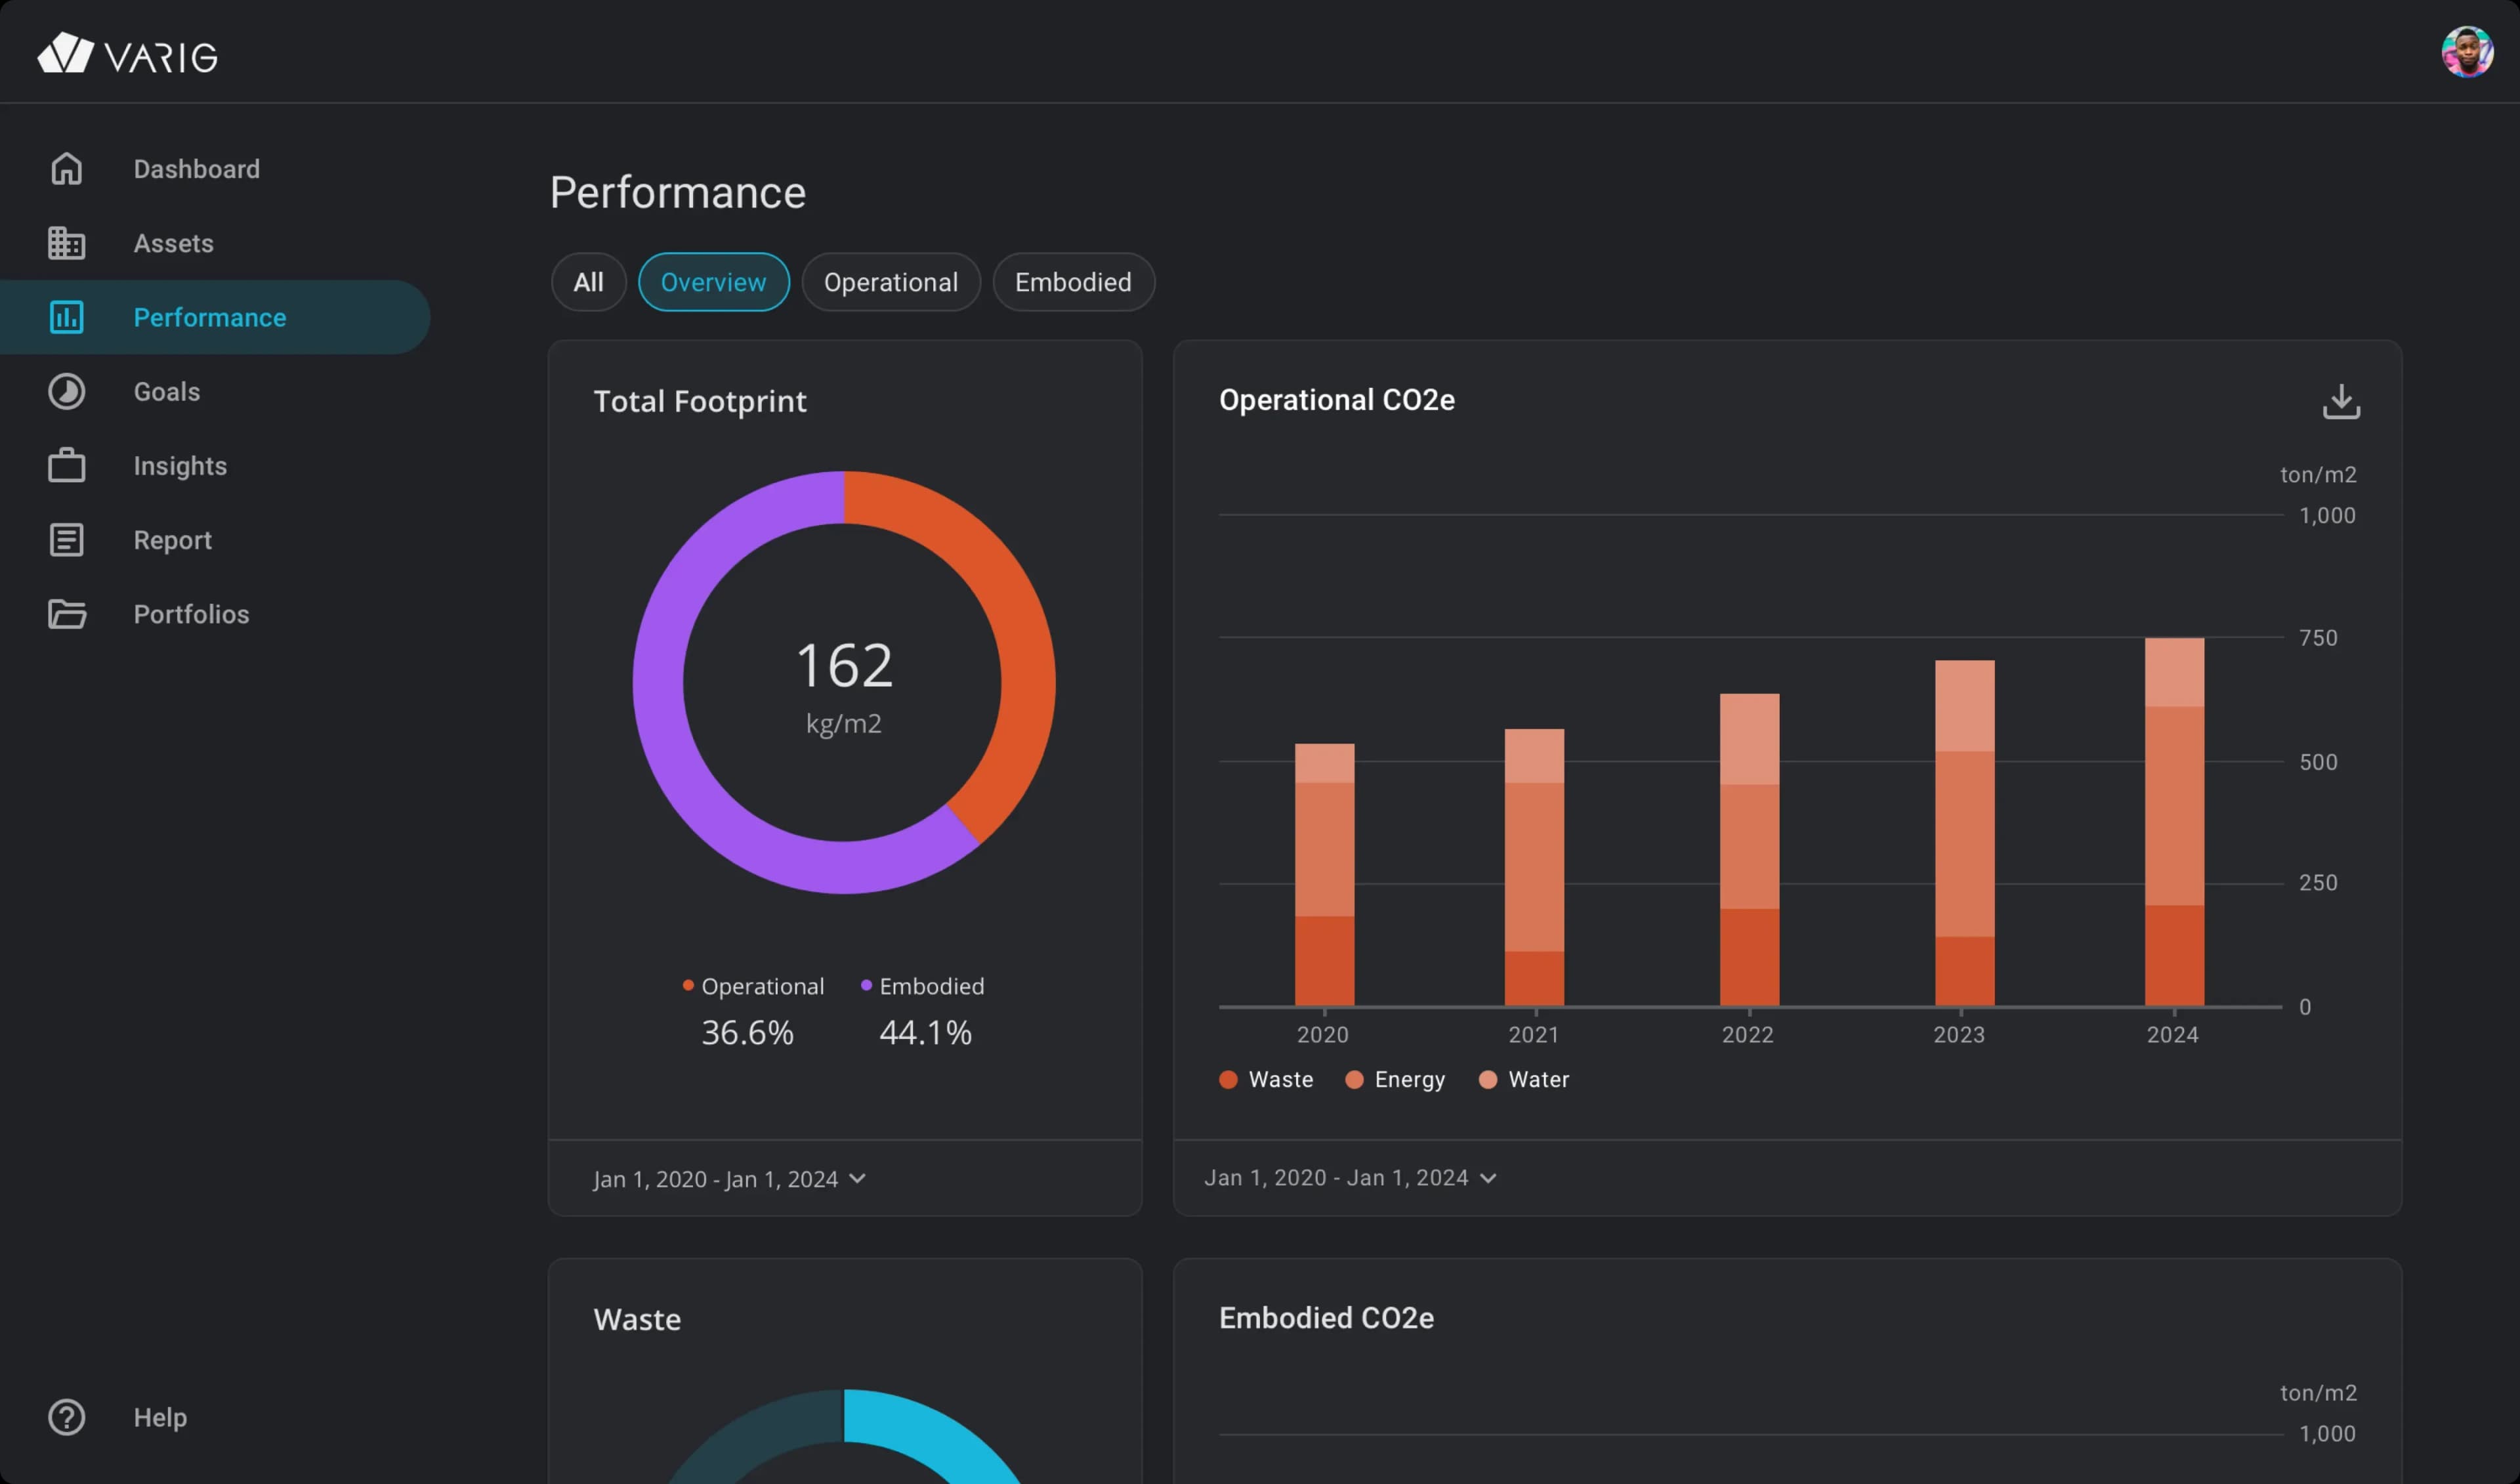The image size is (2520, 1484).
Task: Click the 2024 stacked bar
Action: pyautogui.click(x=2174, y=821)
